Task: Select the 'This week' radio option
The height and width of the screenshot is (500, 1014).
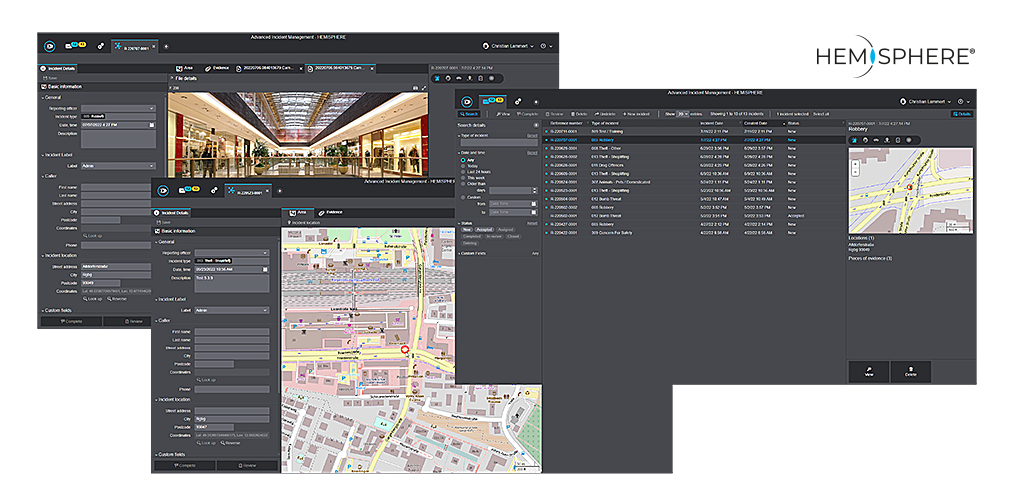Action: (463, 177)
